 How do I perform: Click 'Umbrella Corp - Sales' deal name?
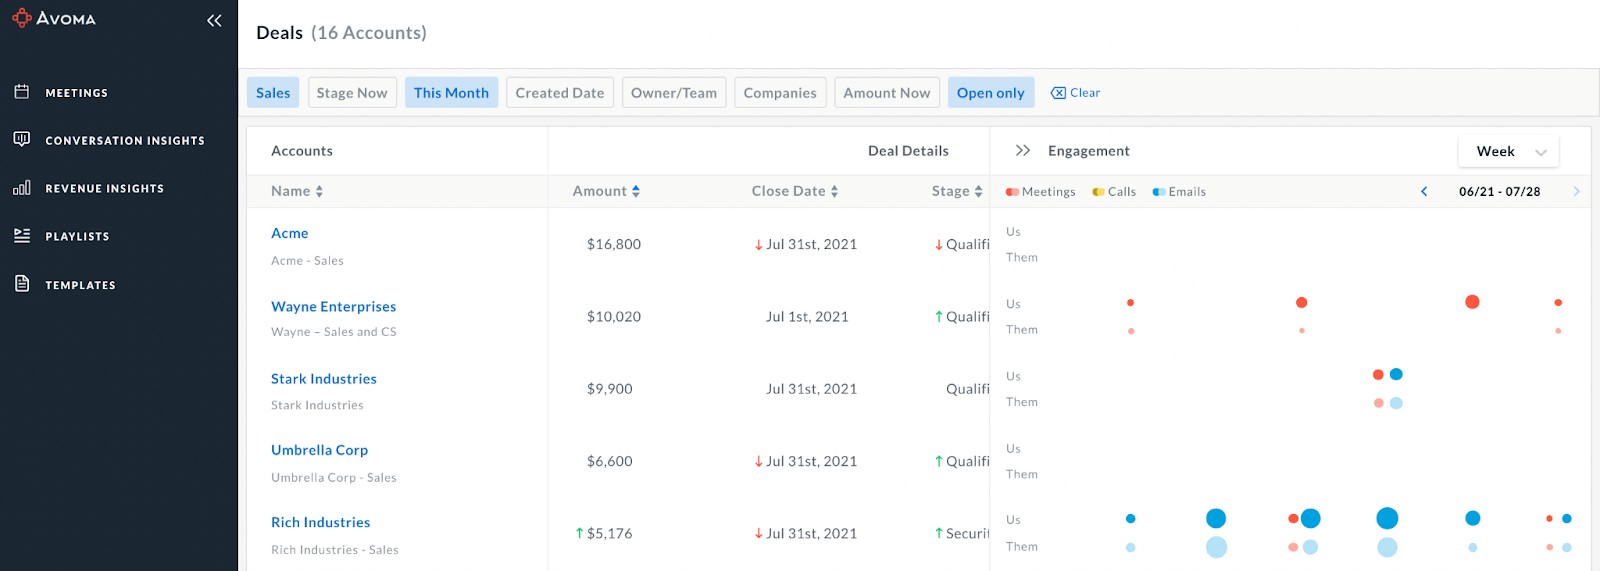(x=334, y=478)
